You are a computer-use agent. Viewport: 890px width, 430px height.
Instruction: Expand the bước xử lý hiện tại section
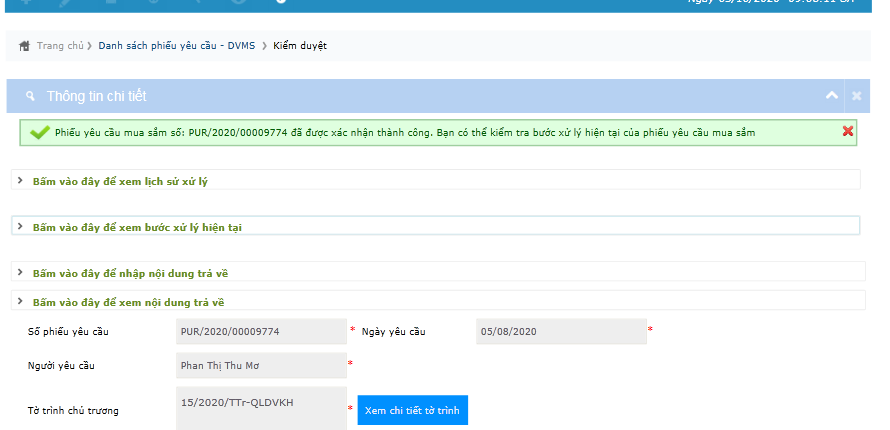tap(436, 226)
